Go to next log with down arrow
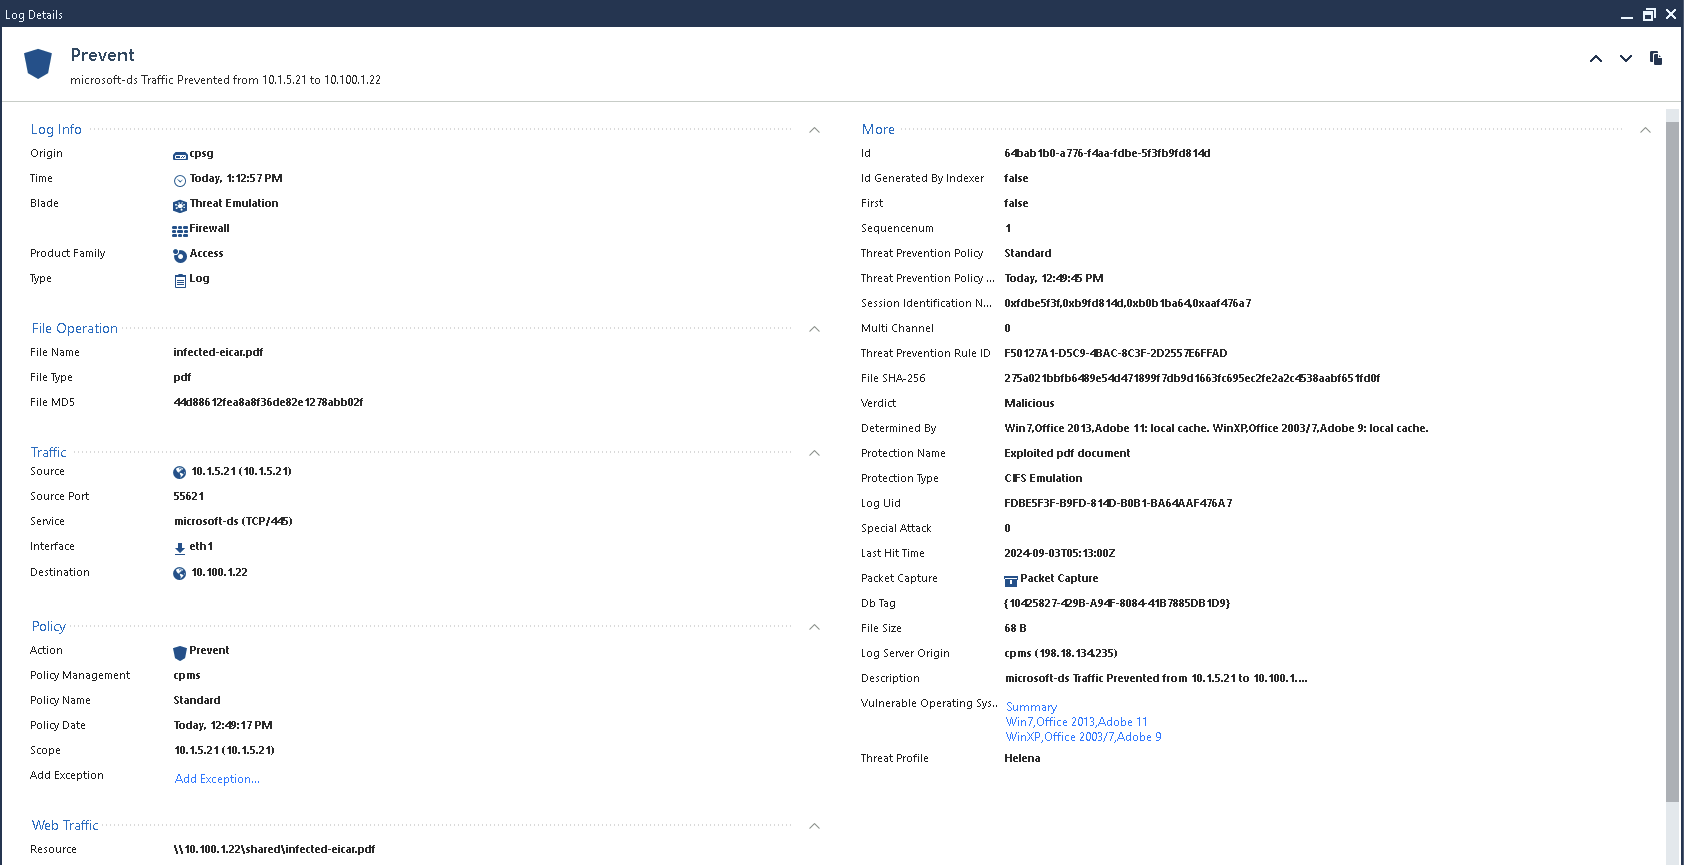The height and width of the screenshot is (865, 1684). 1626,59
